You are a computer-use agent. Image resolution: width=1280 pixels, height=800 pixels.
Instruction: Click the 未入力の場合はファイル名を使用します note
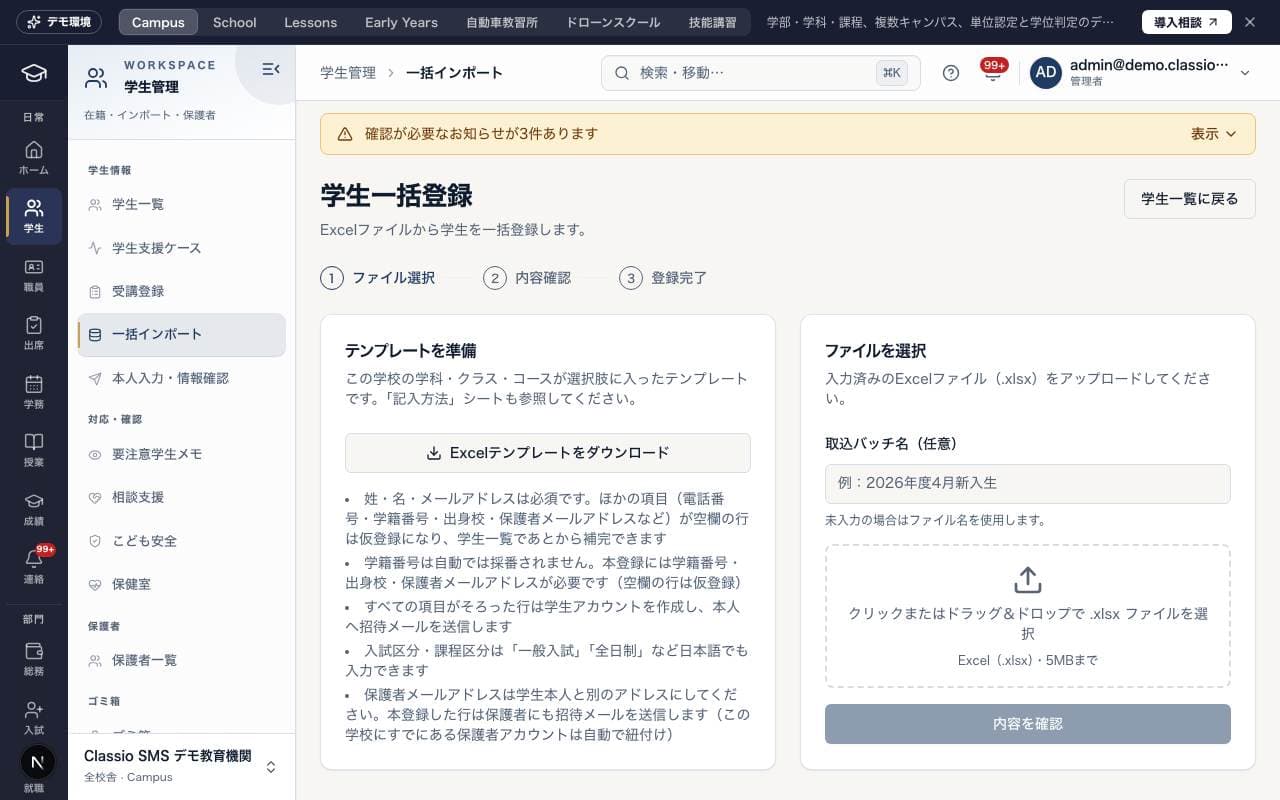tap(935, 520)
